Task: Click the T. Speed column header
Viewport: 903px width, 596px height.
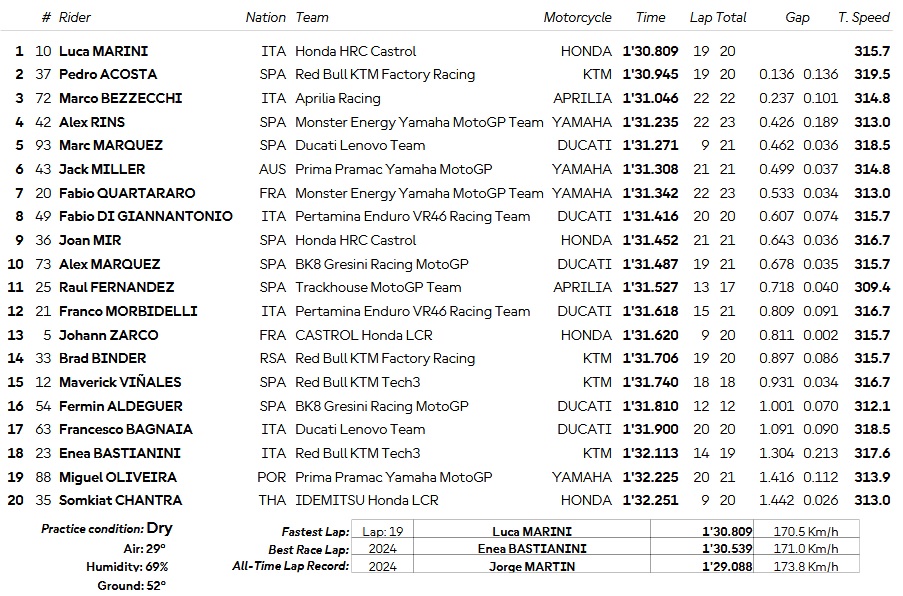Action: 864,17
